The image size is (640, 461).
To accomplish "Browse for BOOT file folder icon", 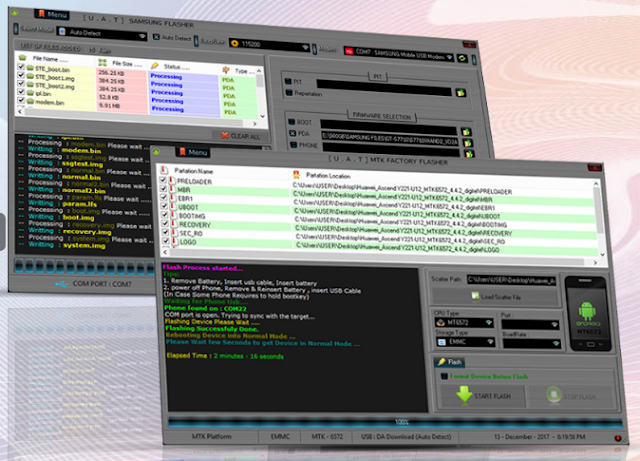I will pos(466,131).
